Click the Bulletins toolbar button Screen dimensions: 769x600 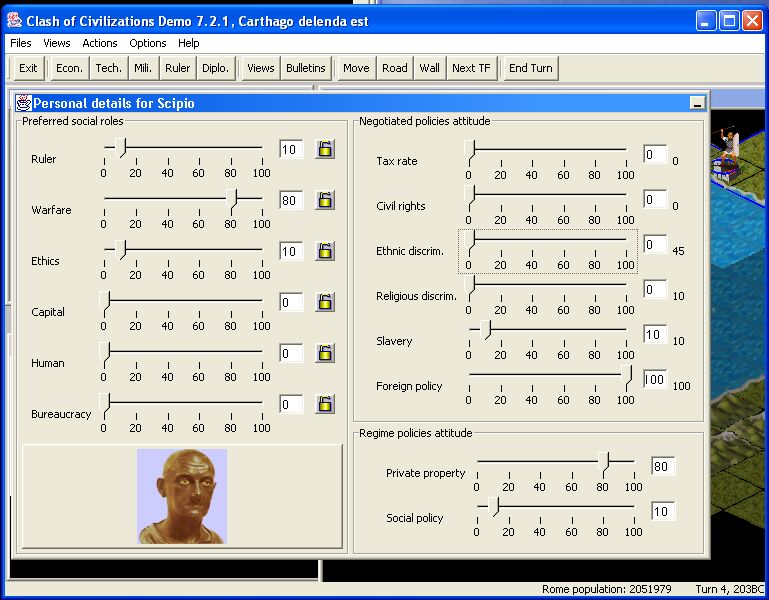tap(306, 68)
